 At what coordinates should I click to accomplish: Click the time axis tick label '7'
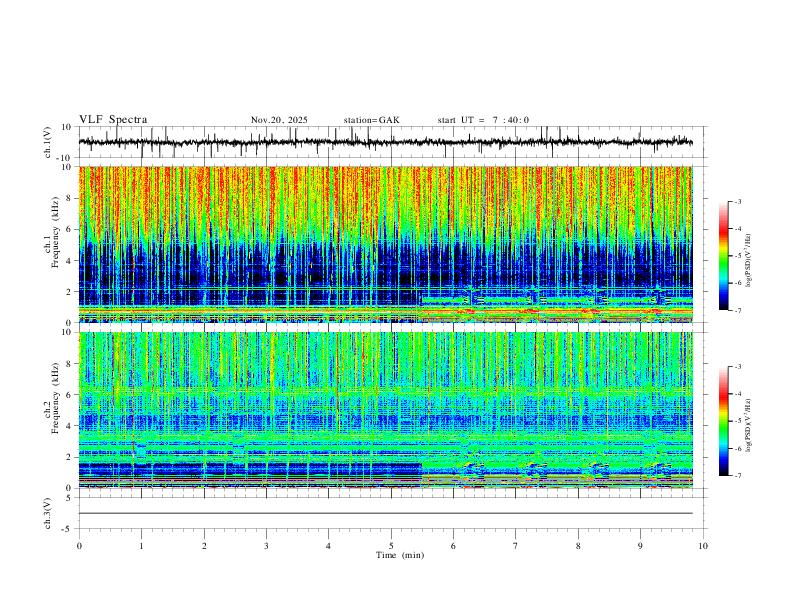click(516, 546)
